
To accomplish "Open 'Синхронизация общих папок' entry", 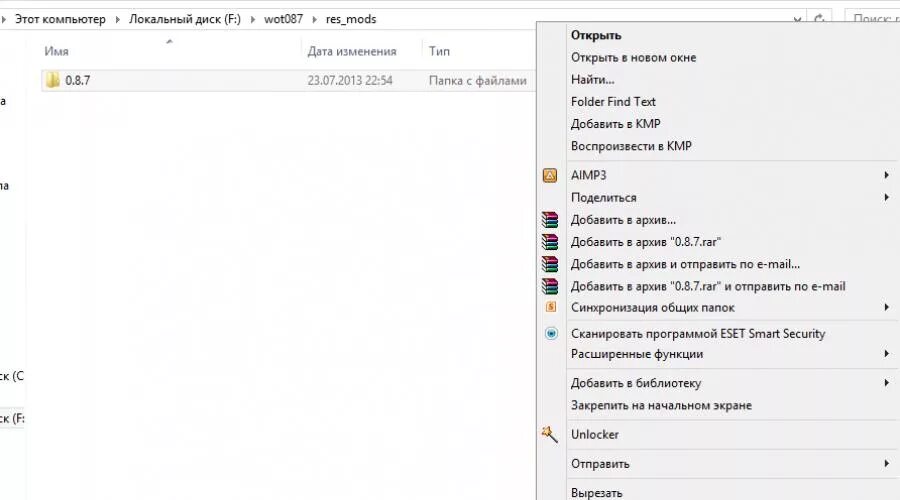I will [653, 308].
